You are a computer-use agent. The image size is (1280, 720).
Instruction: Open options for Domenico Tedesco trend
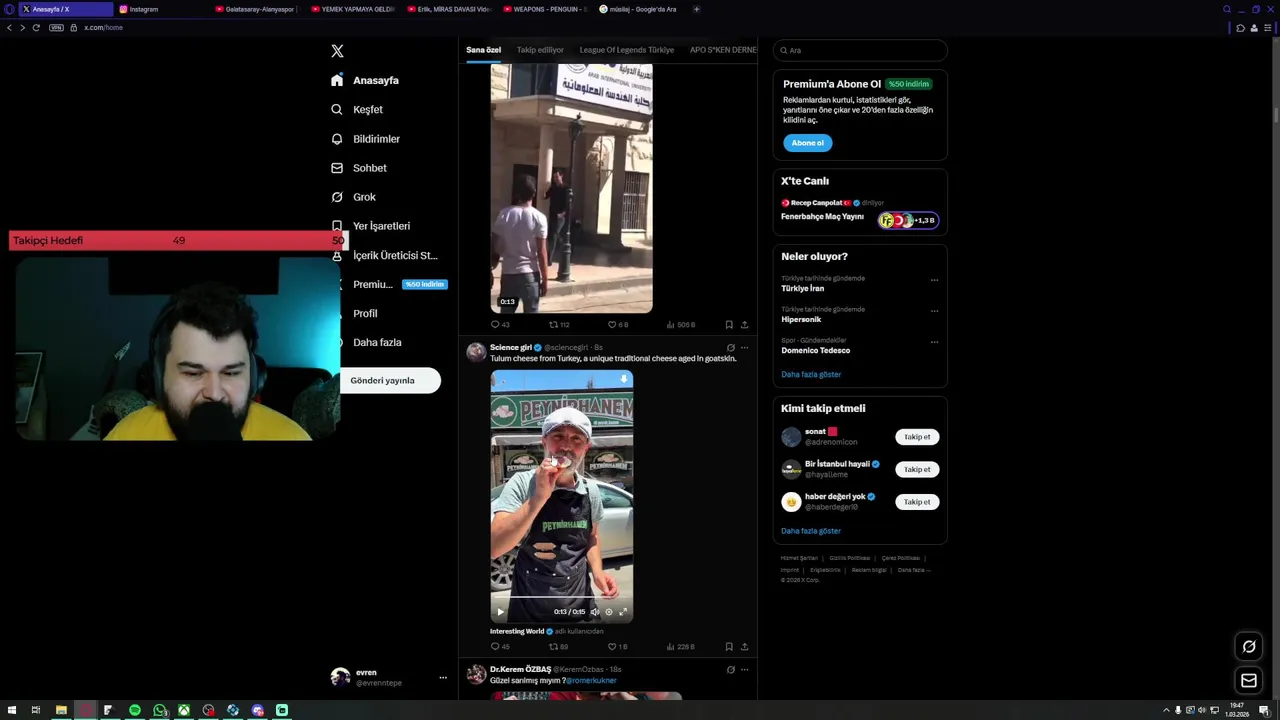934,342
